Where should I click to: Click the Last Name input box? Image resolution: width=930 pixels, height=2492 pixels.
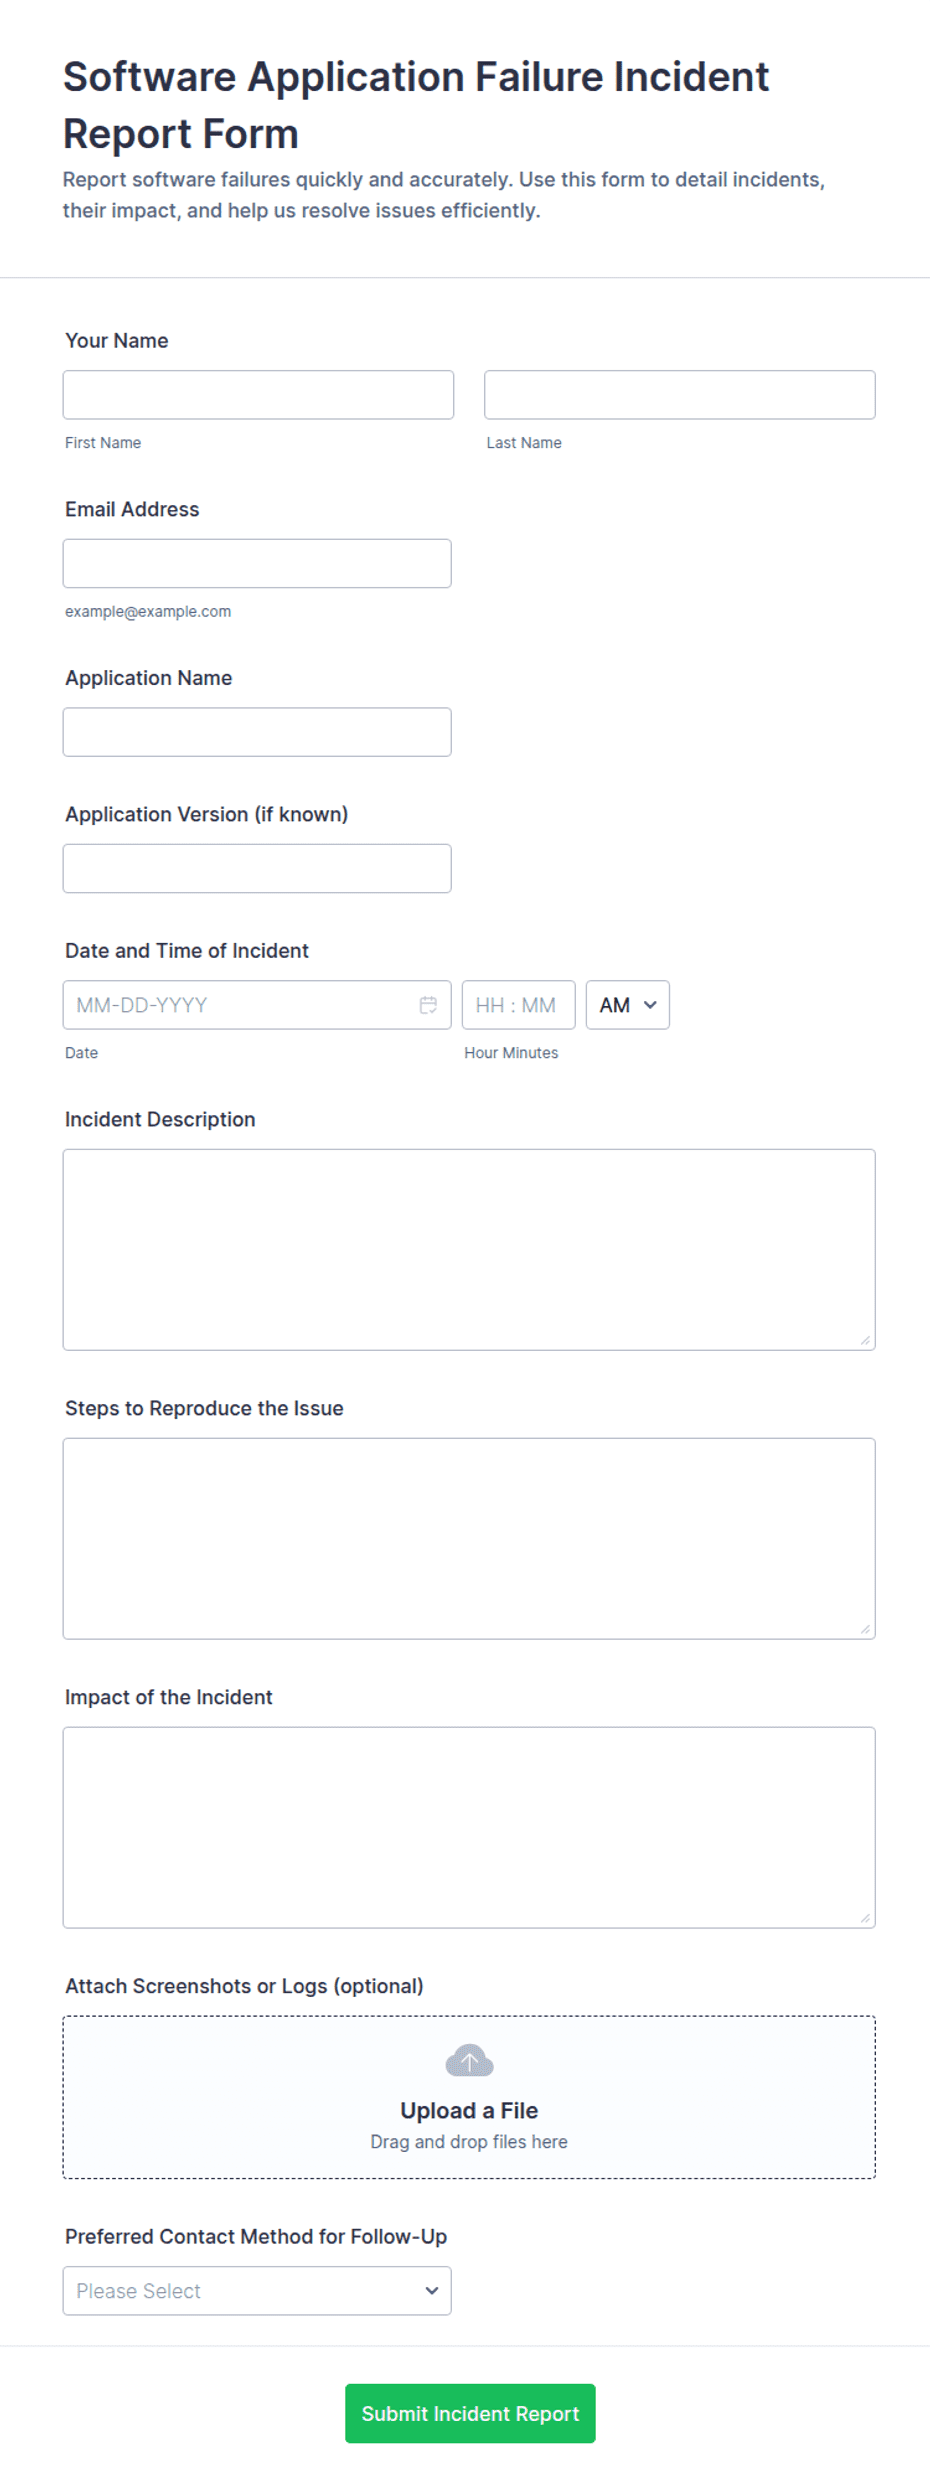pos(680,395)
